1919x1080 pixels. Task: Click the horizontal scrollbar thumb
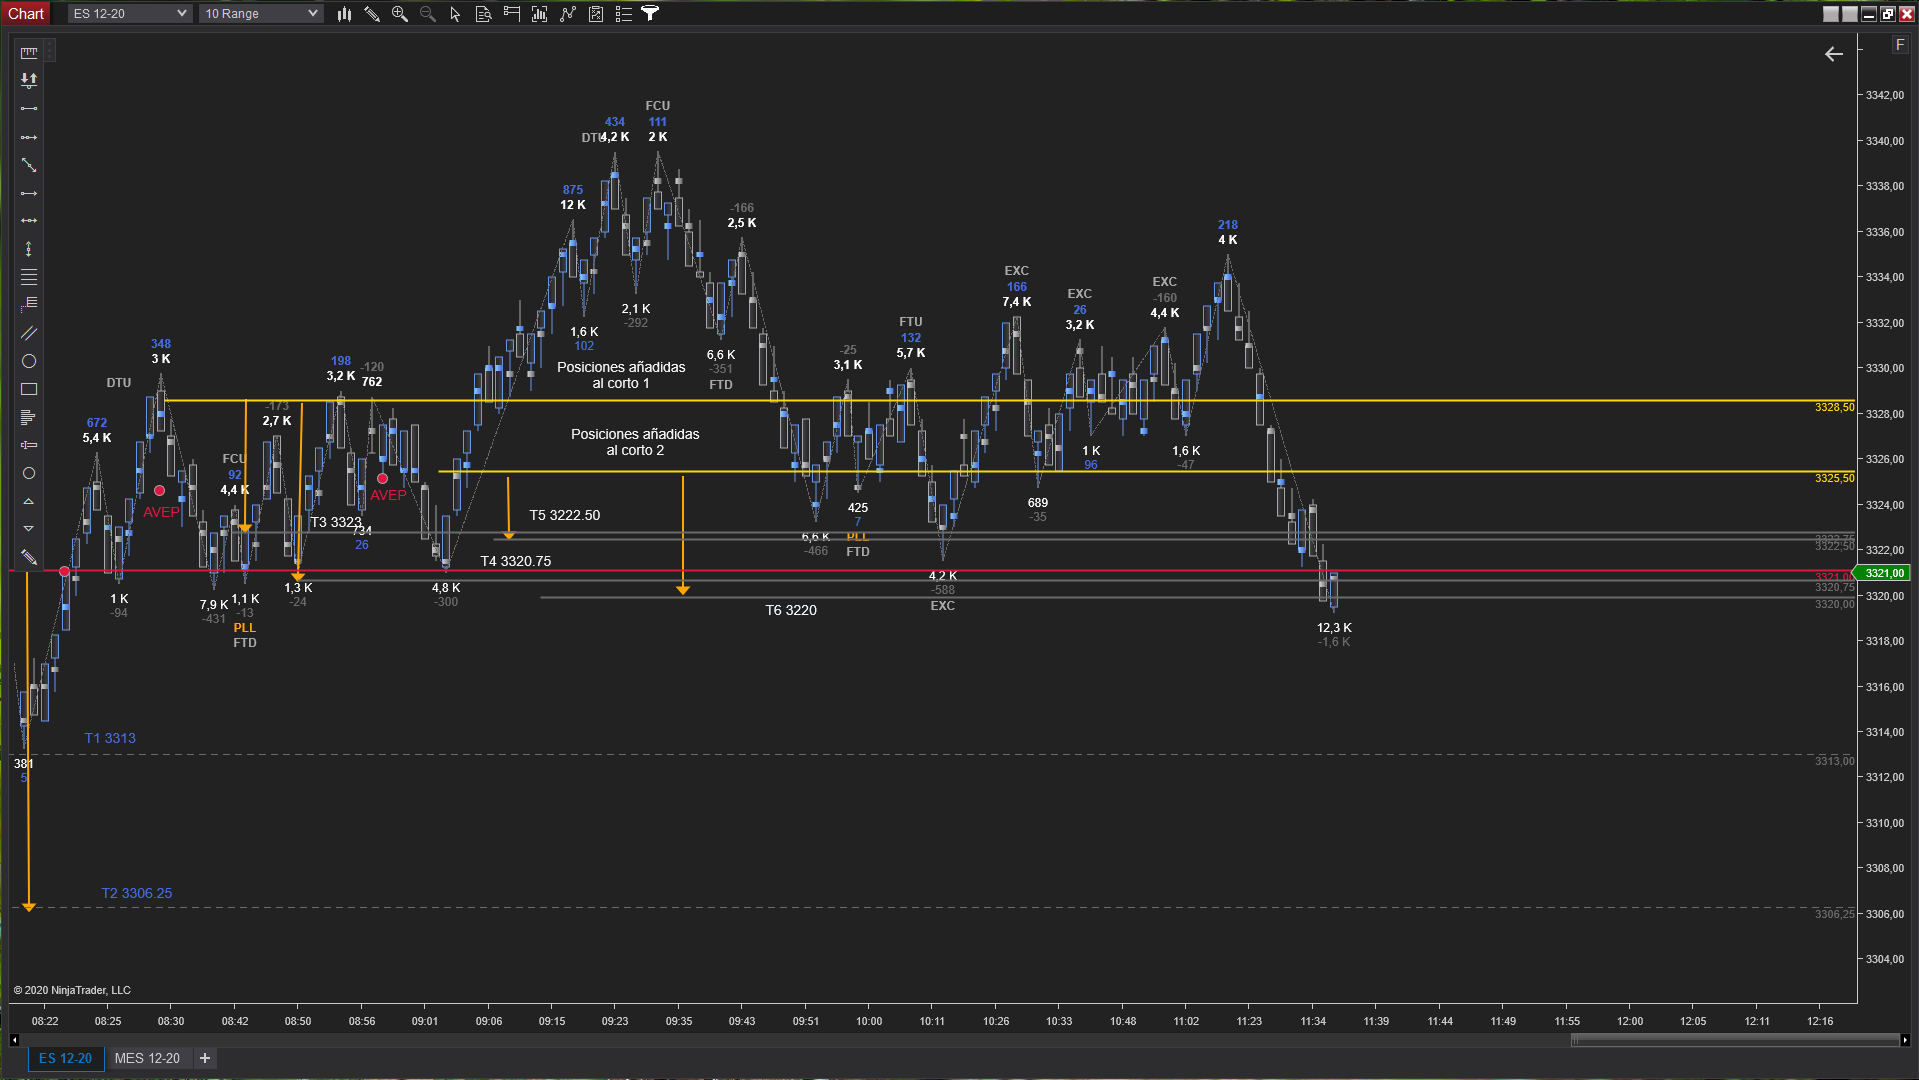point(1735,1040)
